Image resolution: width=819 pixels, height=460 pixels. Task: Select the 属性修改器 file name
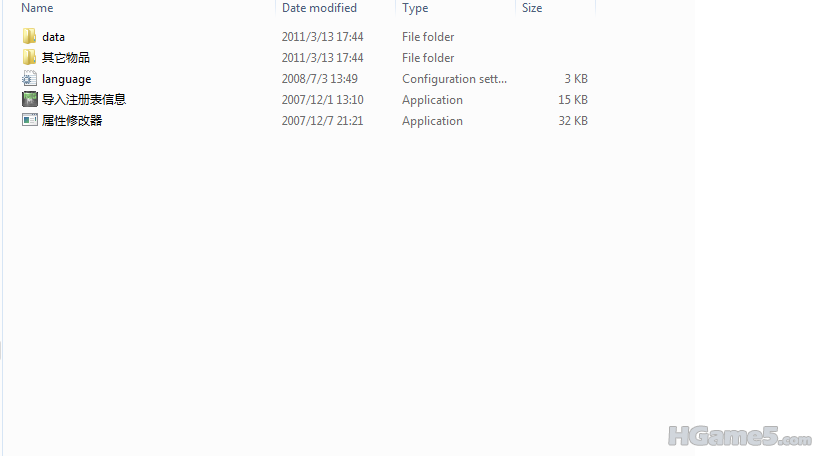(x=72, y=121)
